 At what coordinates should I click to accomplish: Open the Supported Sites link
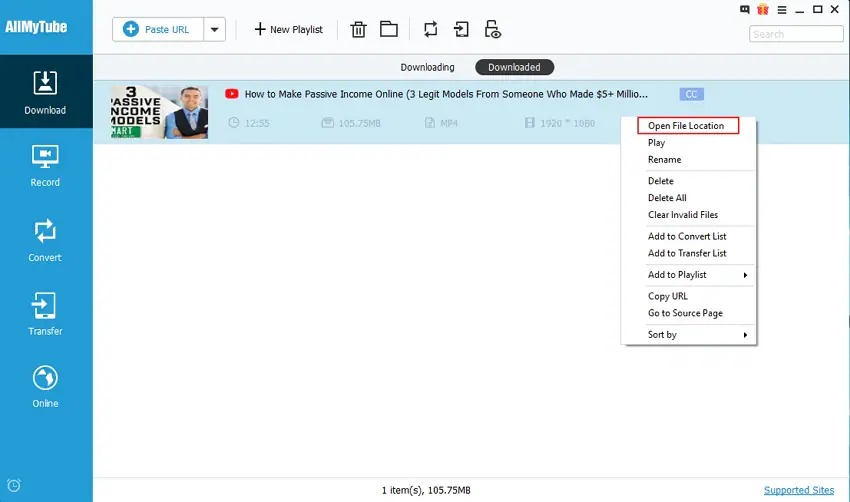tap(799, 490)
